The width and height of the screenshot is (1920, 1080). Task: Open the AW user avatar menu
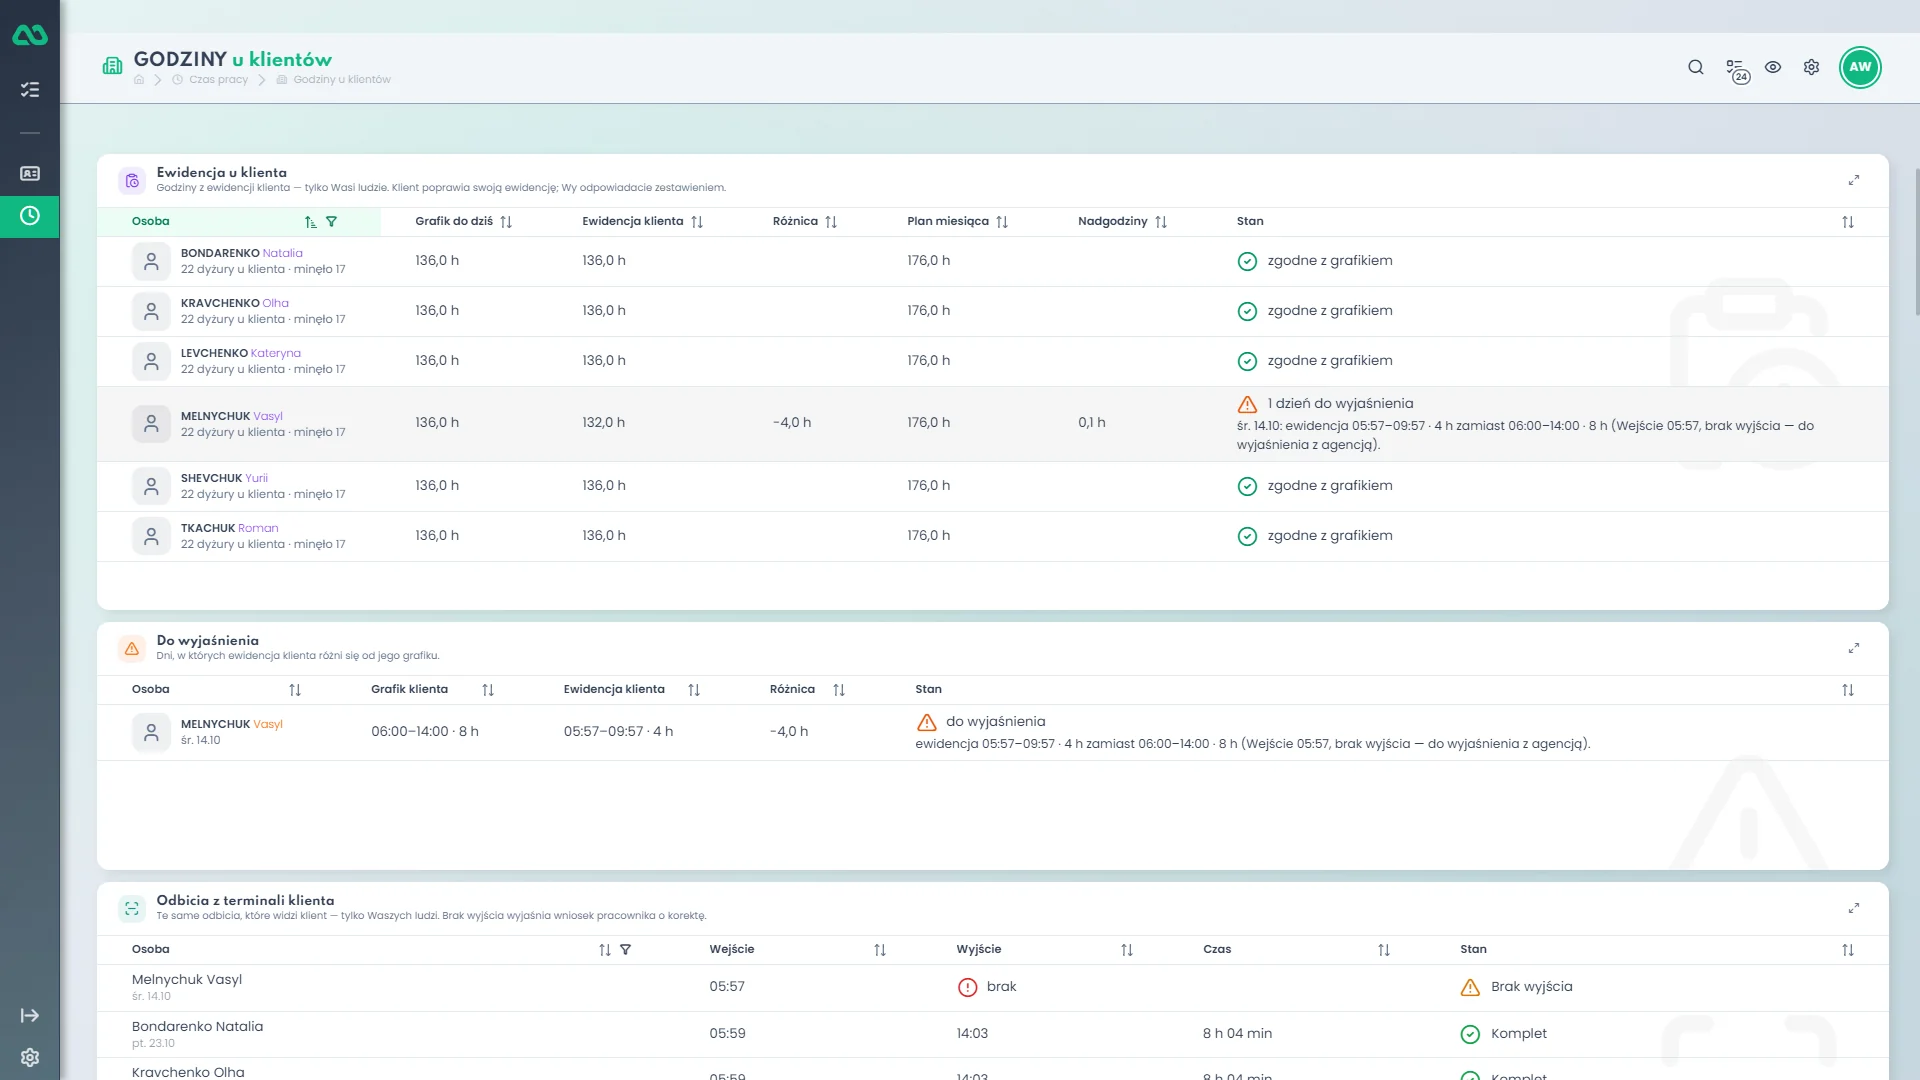(x=1860, y=67)
